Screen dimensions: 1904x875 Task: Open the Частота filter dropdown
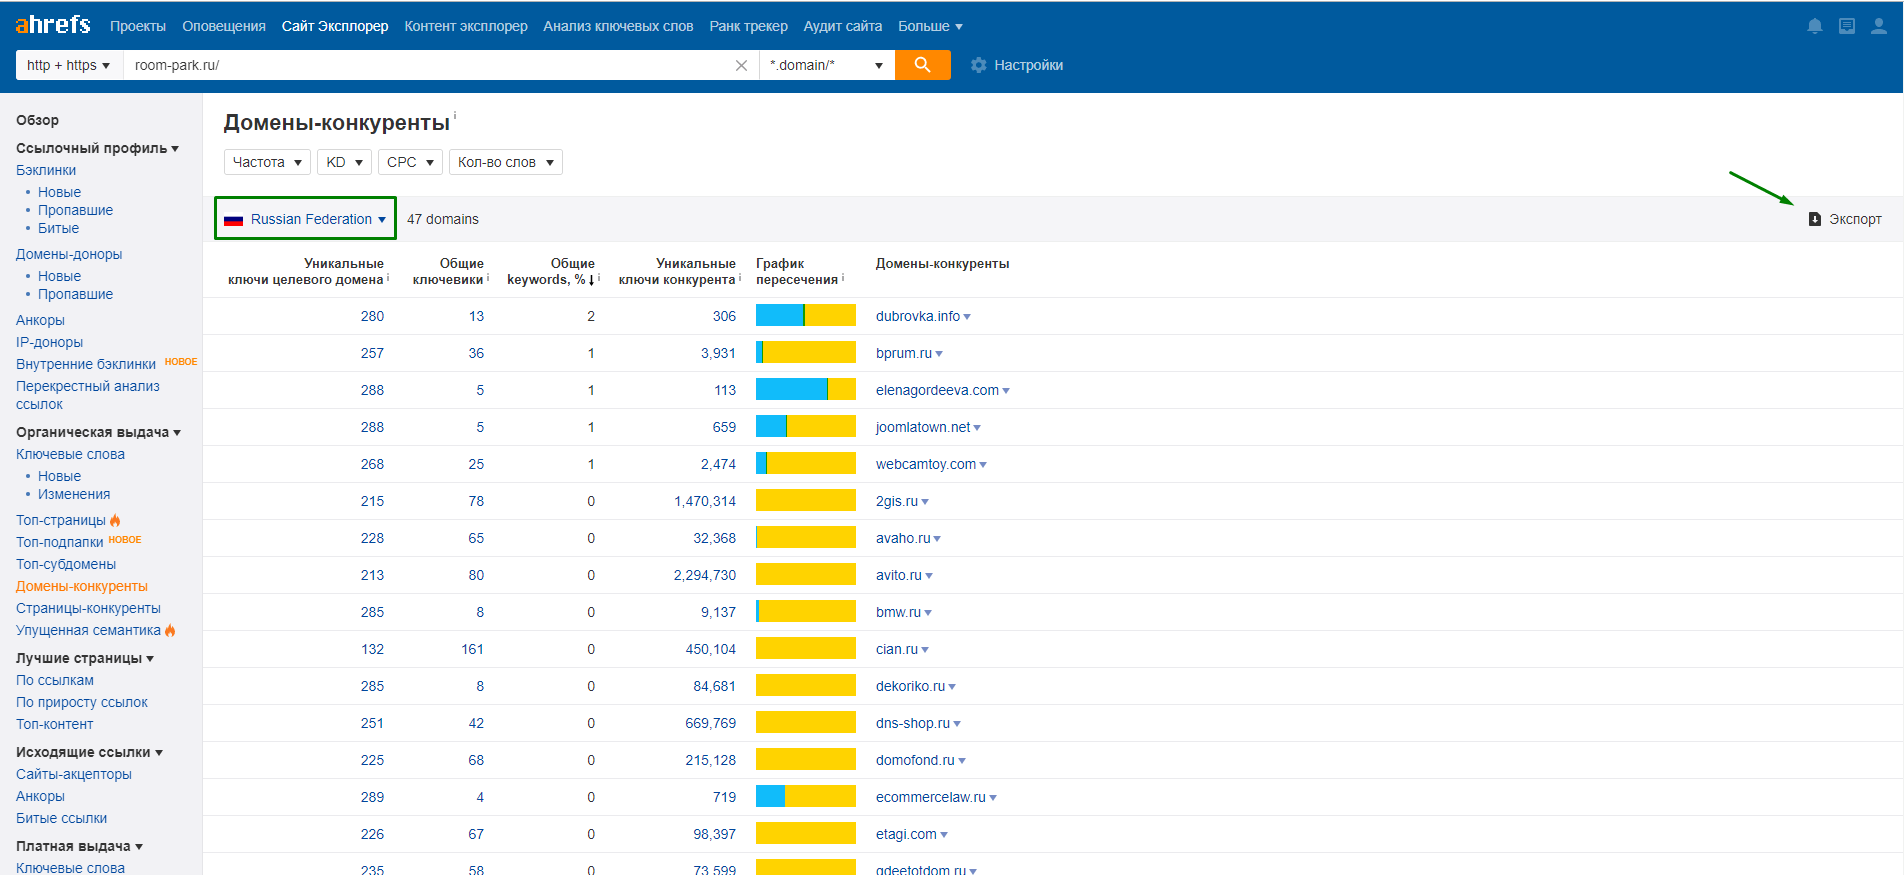pyautogui.click(x=267, y=162)
